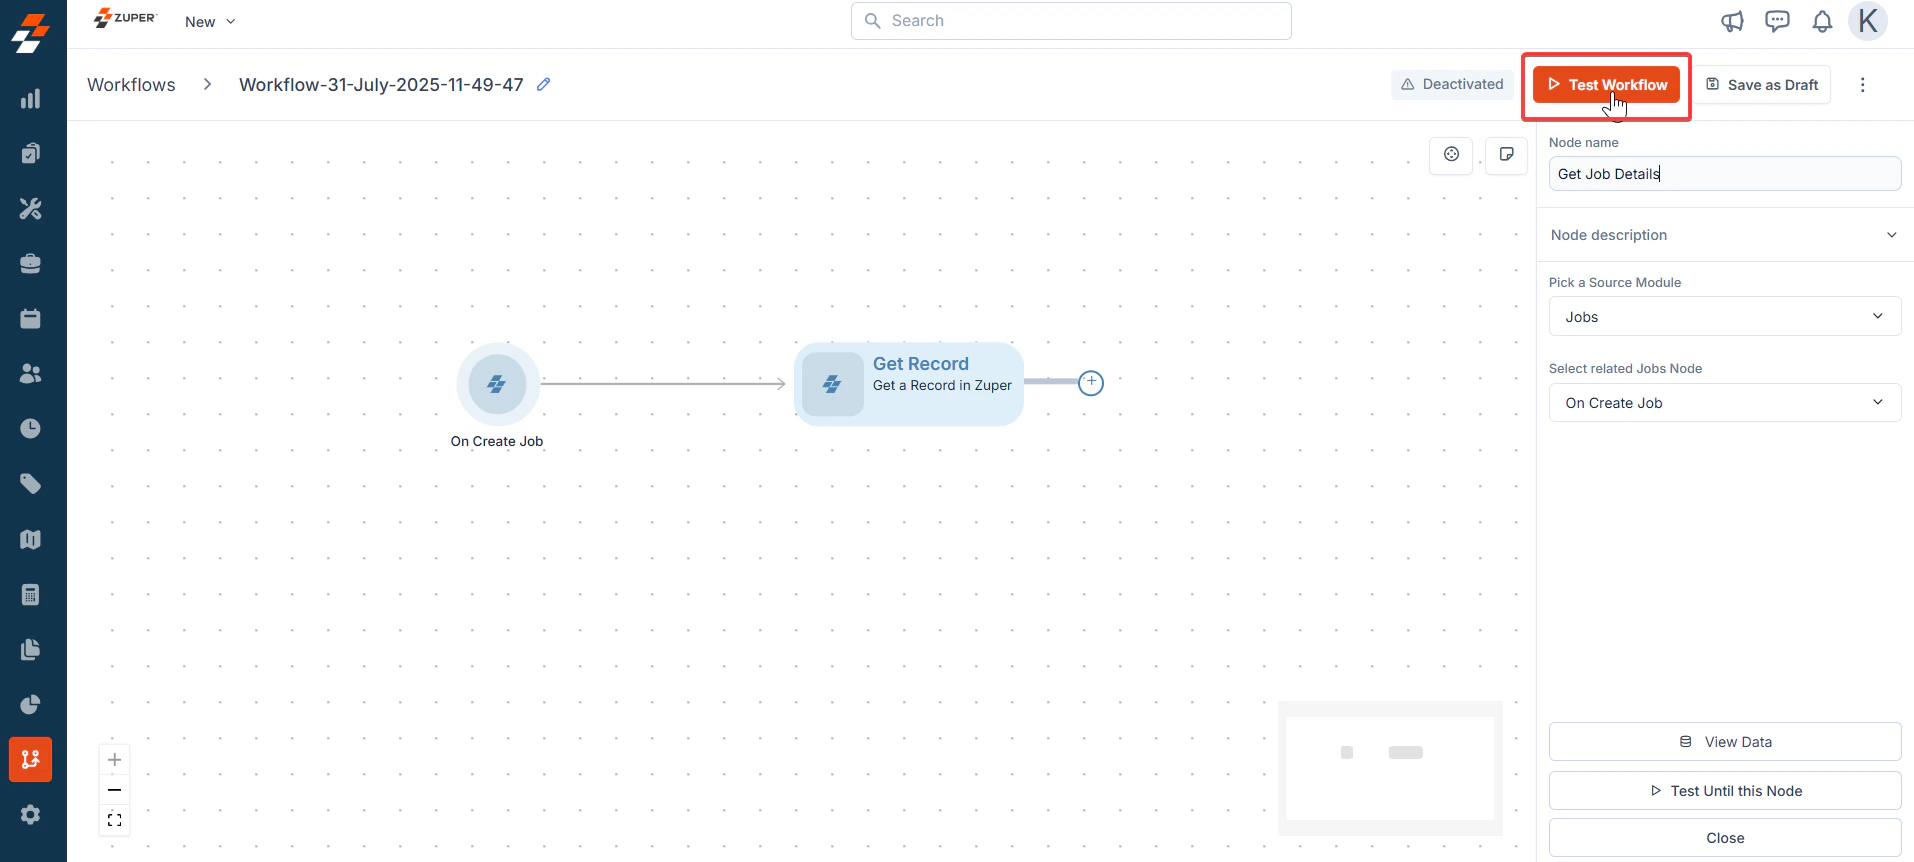Zoom in the workflow canvas
This screenshot has height=862, width=1914.
click(x=115, y=760)
